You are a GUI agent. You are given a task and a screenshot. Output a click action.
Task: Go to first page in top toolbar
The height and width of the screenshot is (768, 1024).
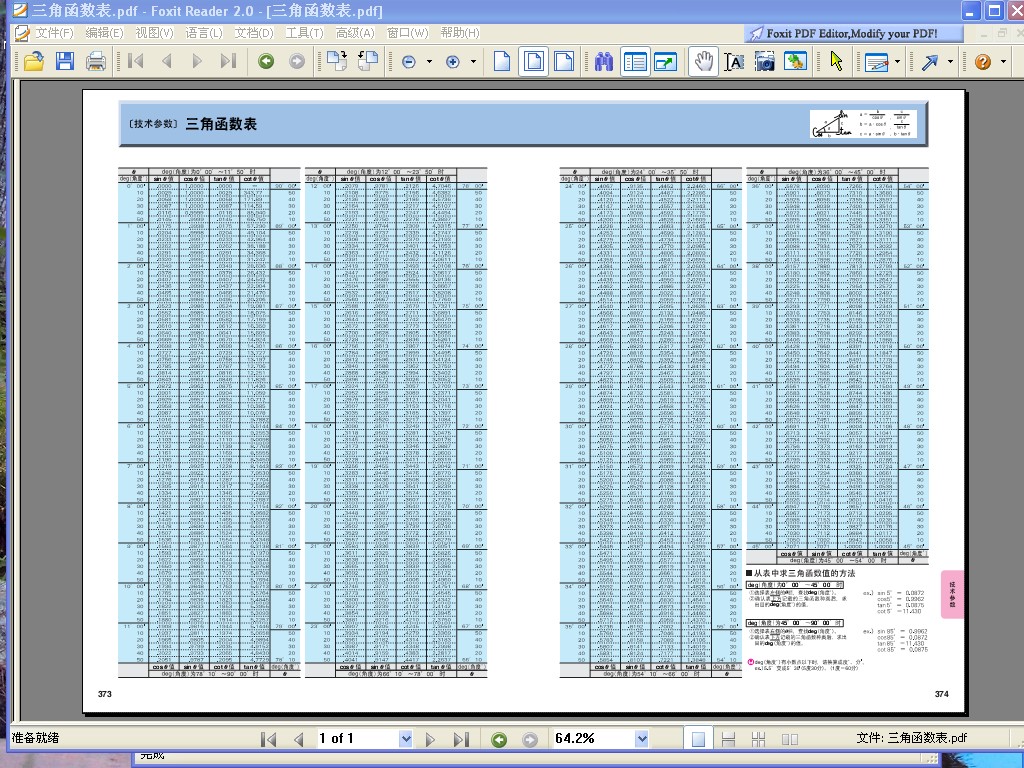pos(136,61)
